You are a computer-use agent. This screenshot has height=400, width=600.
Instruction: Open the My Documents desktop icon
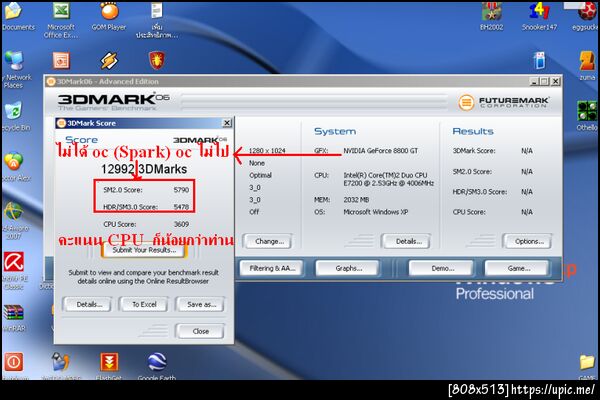[15, 15]
